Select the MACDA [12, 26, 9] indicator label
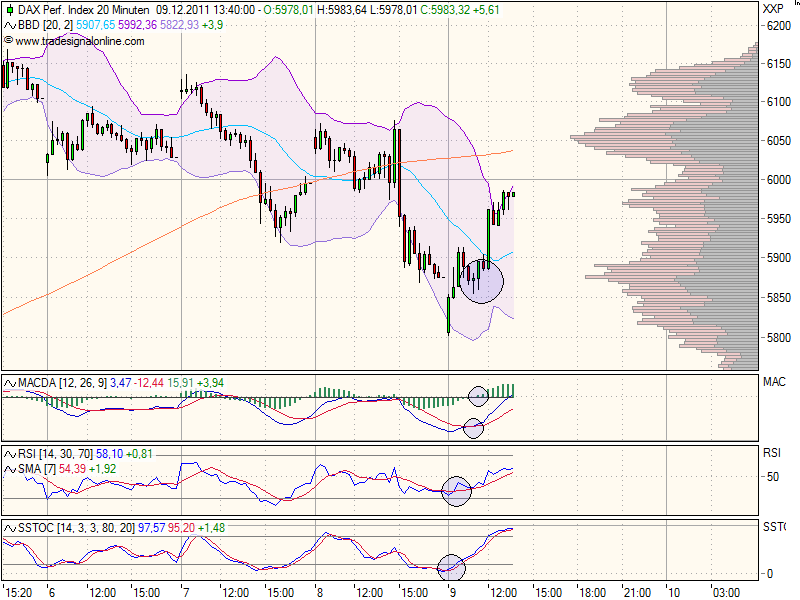The image size is (800, 600). [62, 383]
